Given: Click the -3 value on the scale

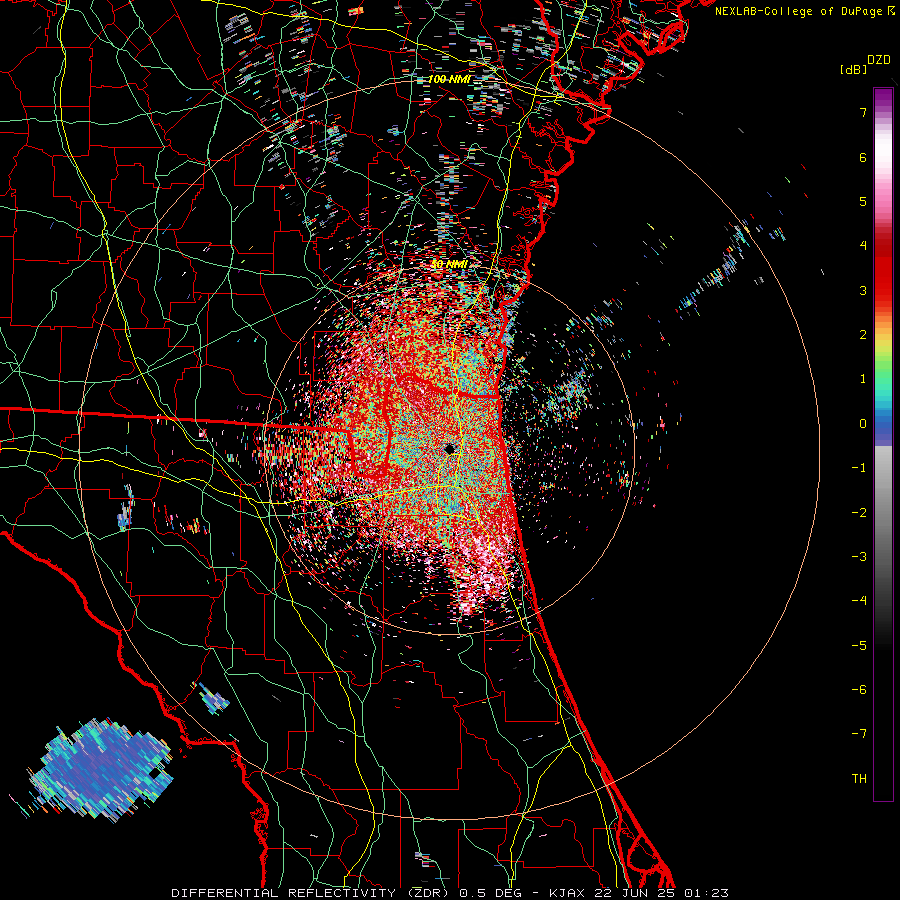Looking at the screenshot, I should 859,557.
